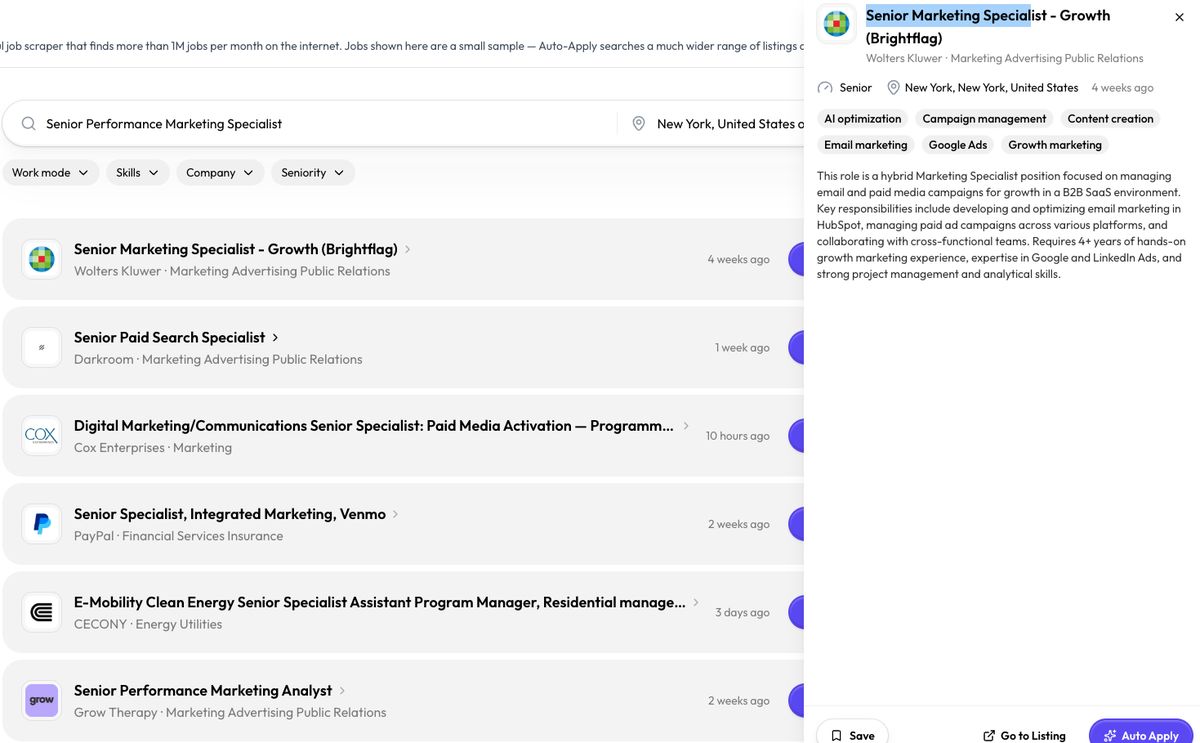Open PayPal company logo
Viewport: 1200px width, 743px height.
coord(41,524)
